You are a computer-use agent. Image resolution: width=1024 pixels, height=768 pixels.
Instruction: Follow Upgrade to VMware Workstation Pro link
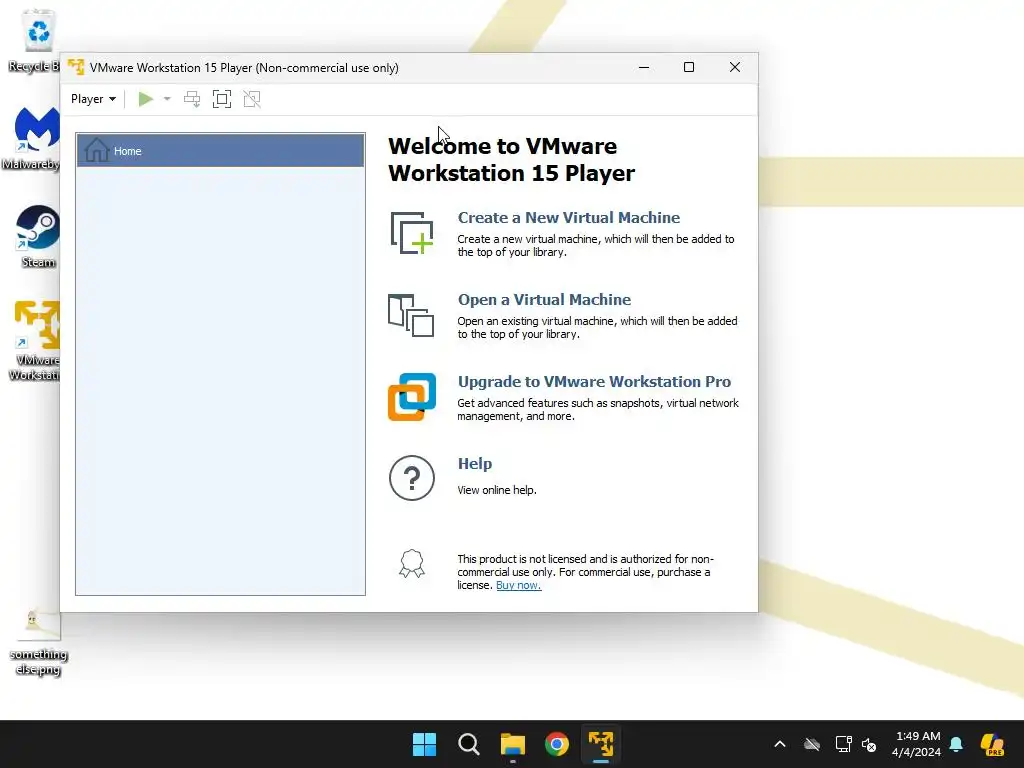pyautogui.click(x=594, y=381)
